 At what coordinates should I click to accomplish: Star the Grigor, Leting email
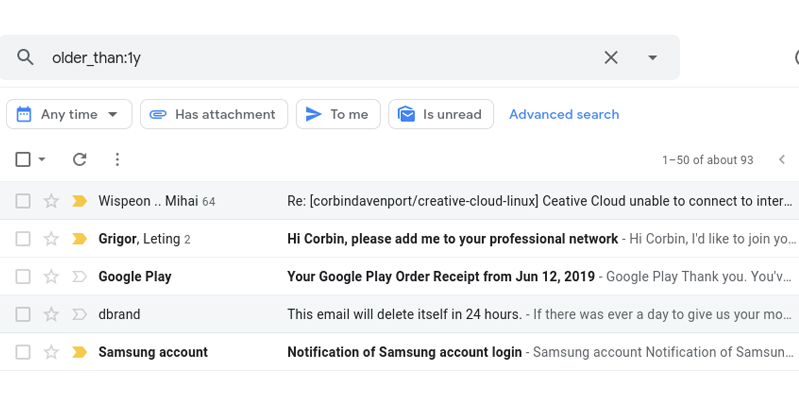(51, 238)
